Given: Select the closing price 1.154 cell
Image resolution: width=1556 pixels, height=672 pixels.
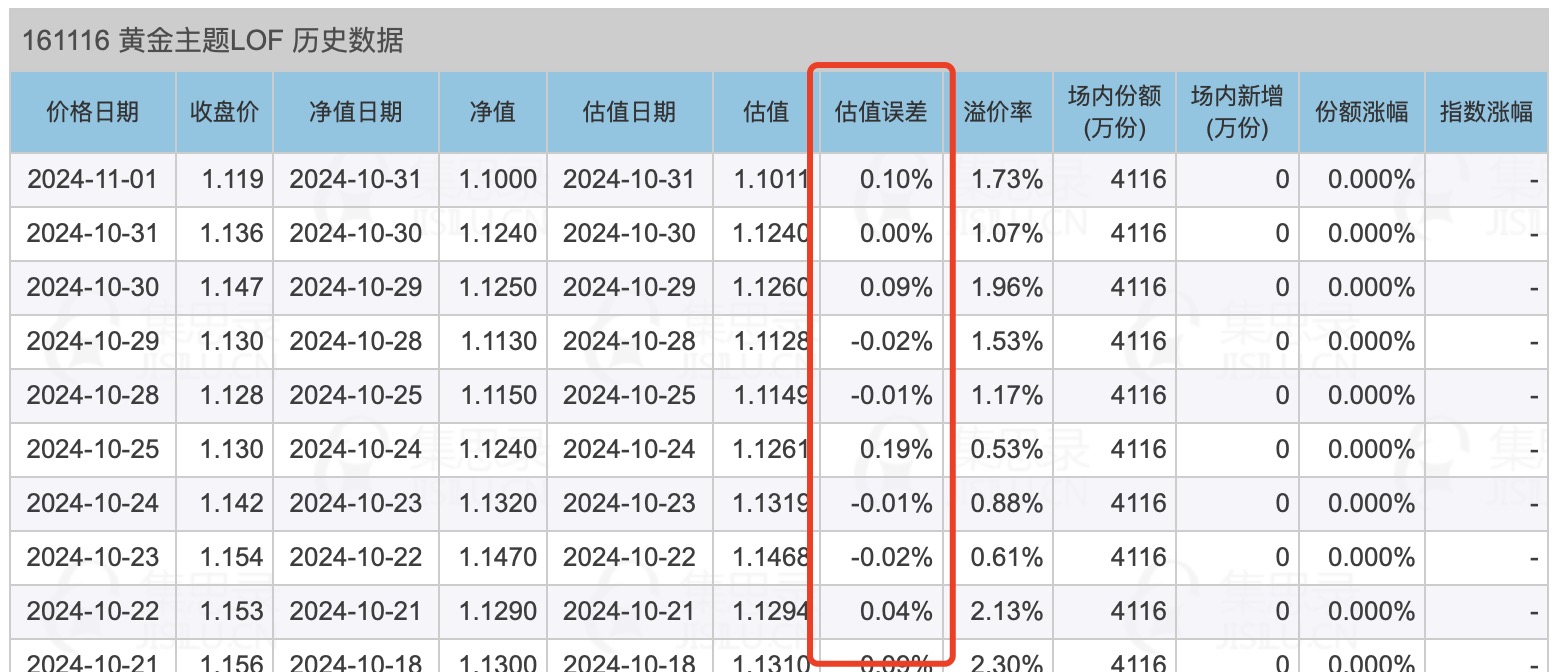Looking at the screenshot, I should (232, 558).
